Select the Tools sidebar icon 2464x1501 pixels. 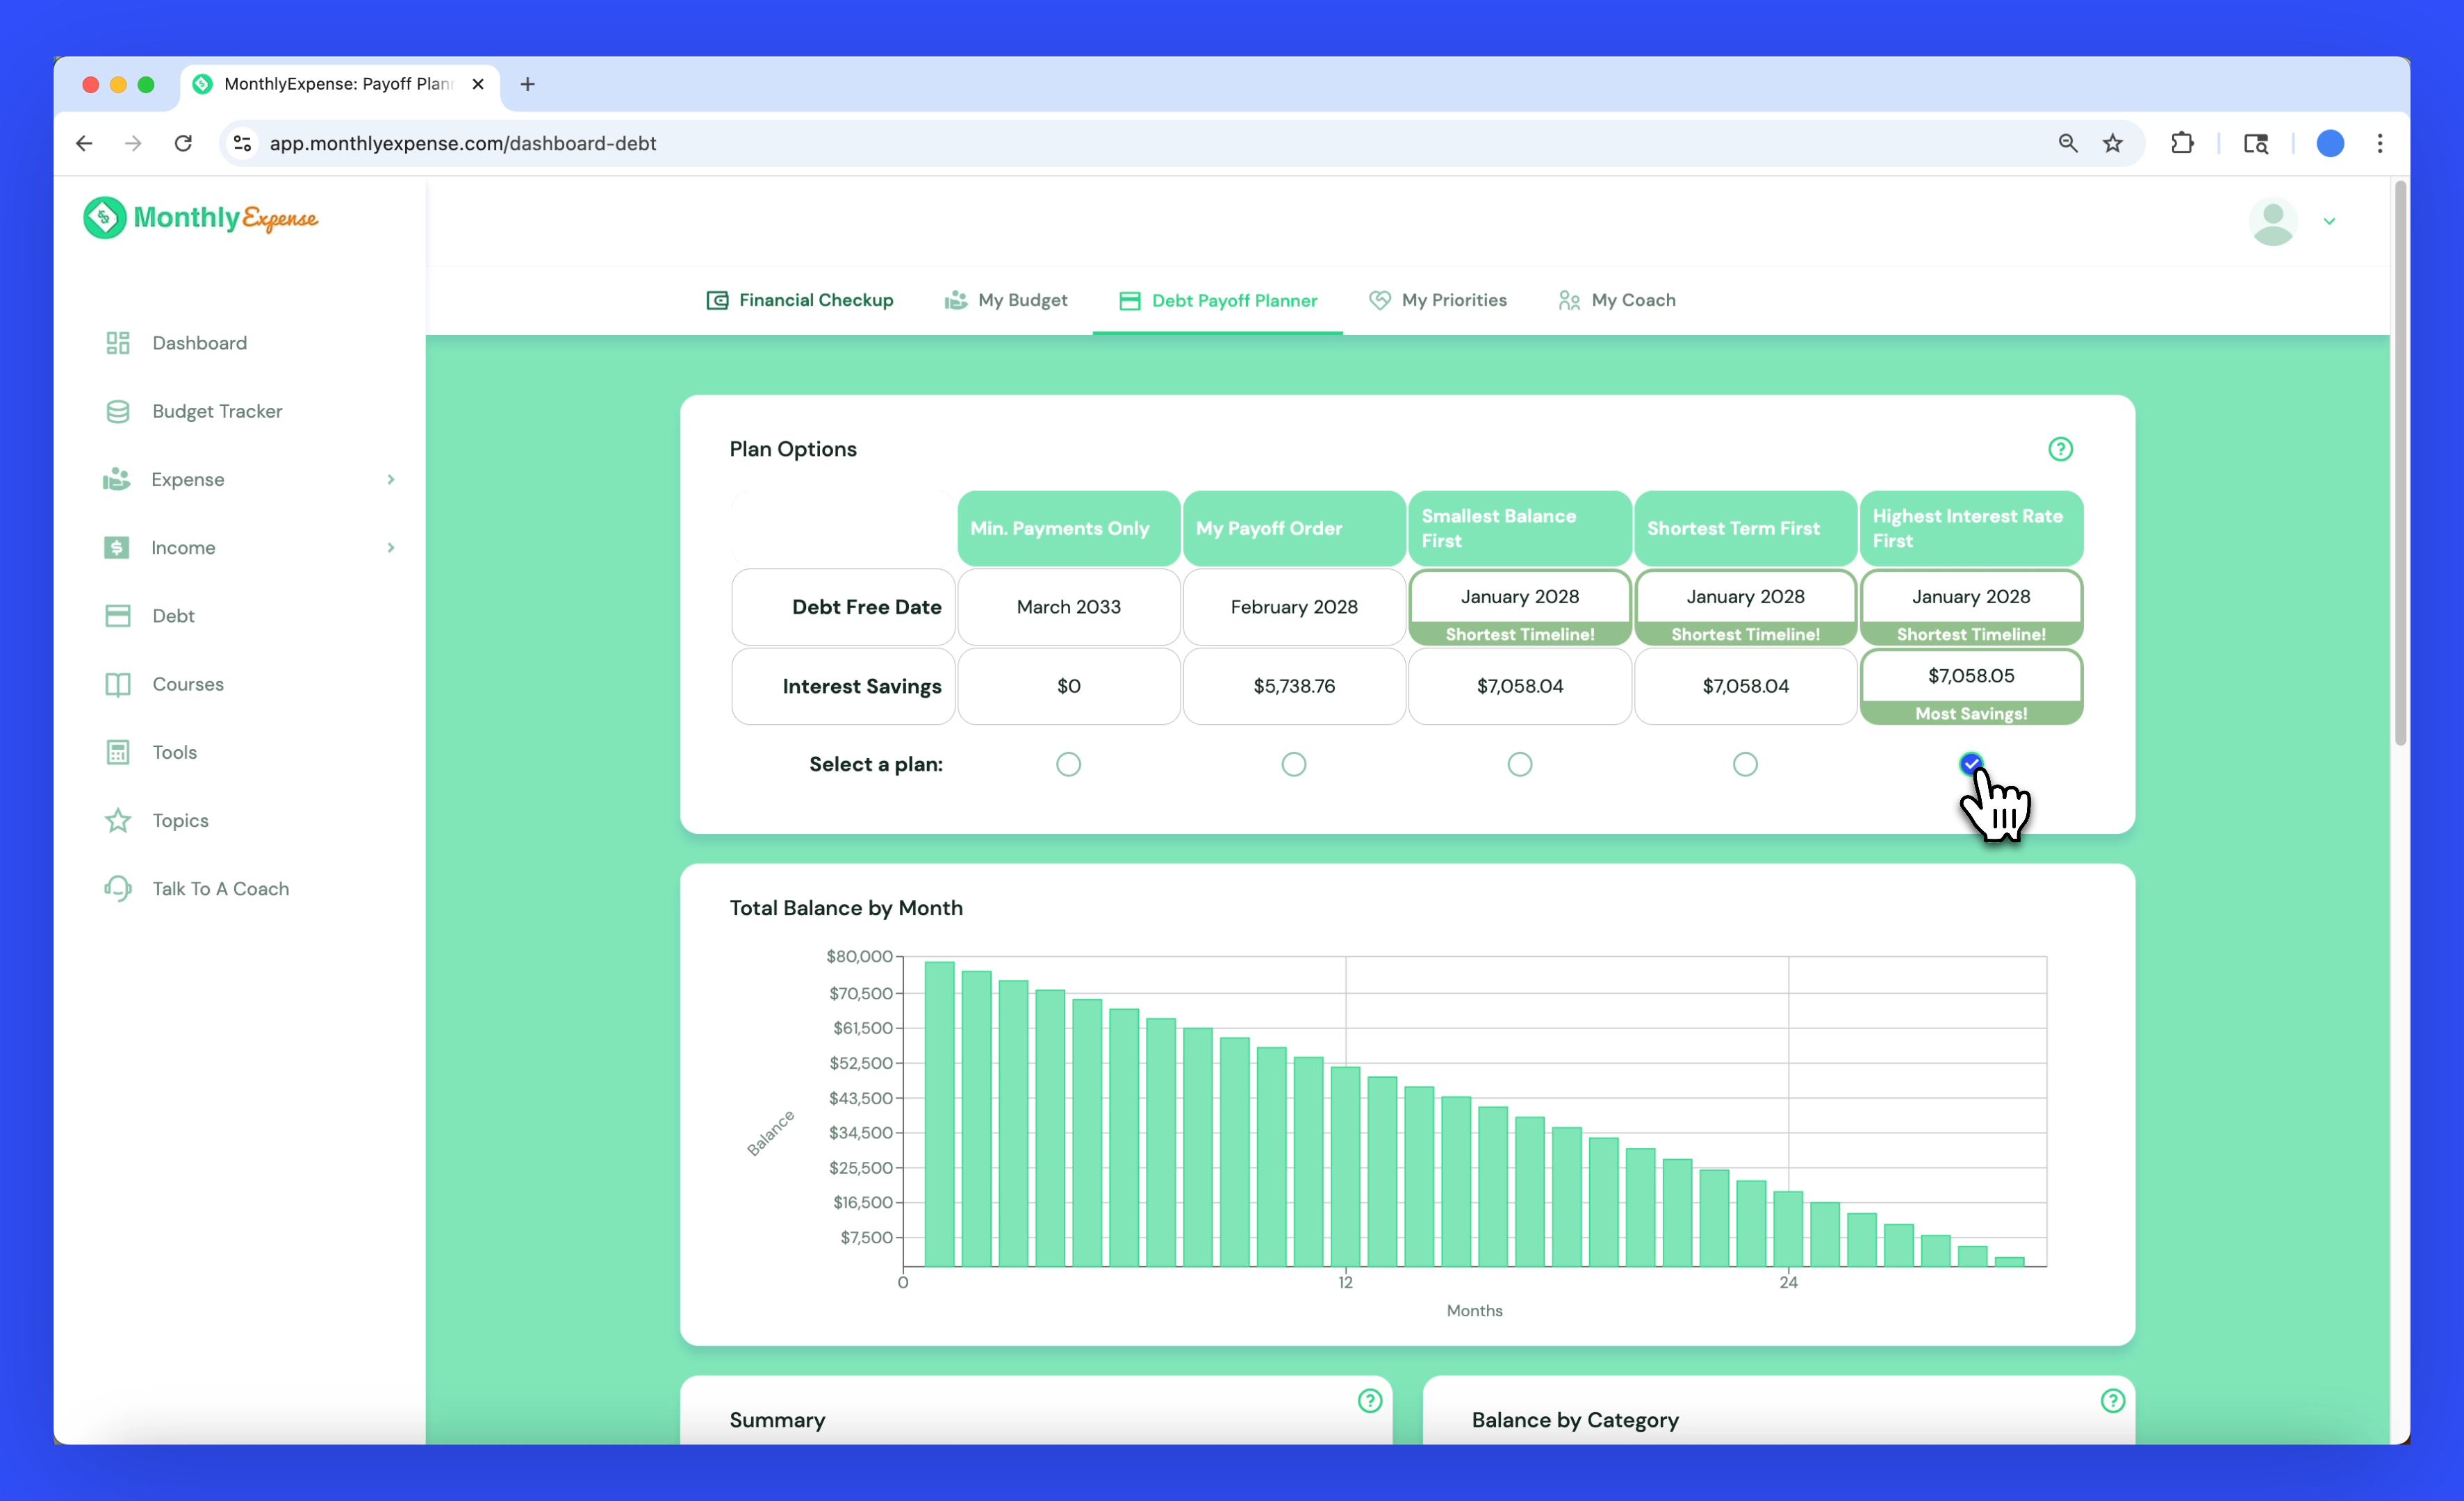(x=118, y=752)
